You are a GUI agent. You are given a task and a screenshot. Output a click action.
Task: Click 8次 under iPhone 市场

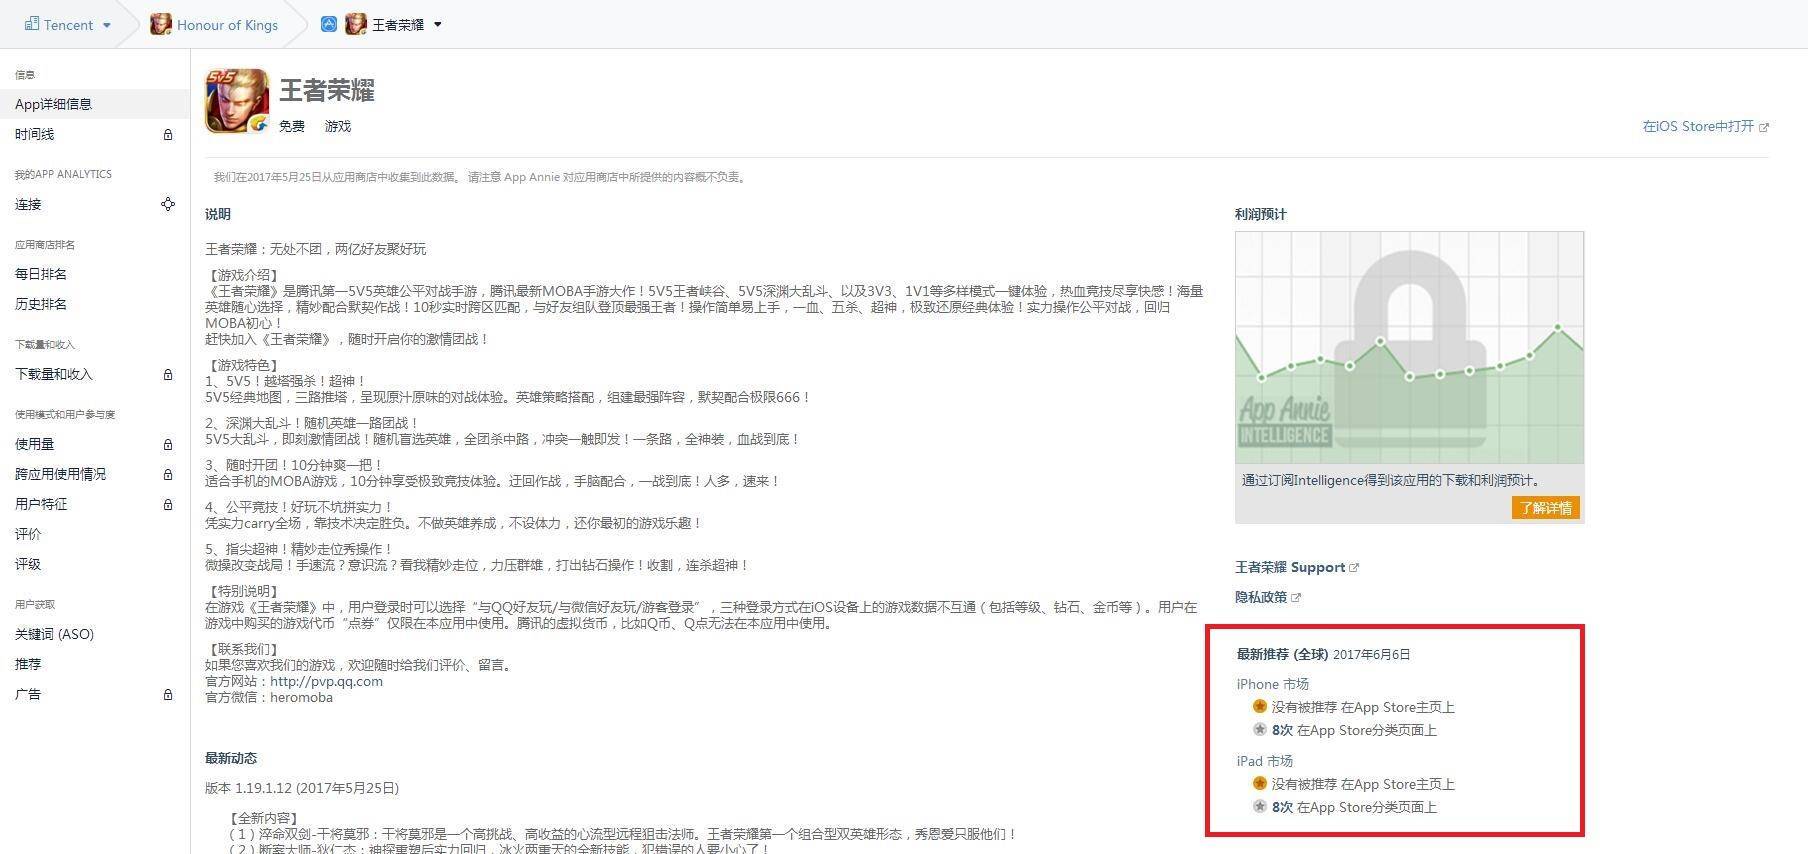pos(1282,730)
